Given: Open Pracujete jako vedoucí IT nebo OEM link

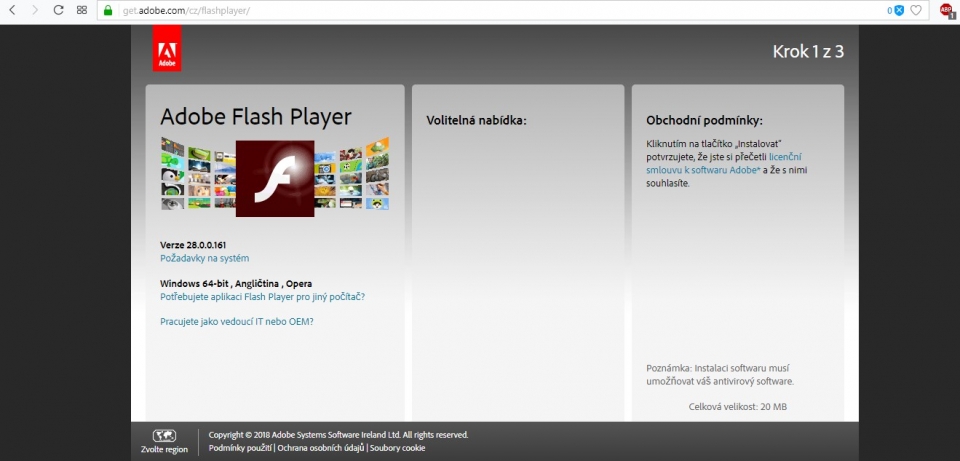Looking at the screenshot, I should point(237,321).
